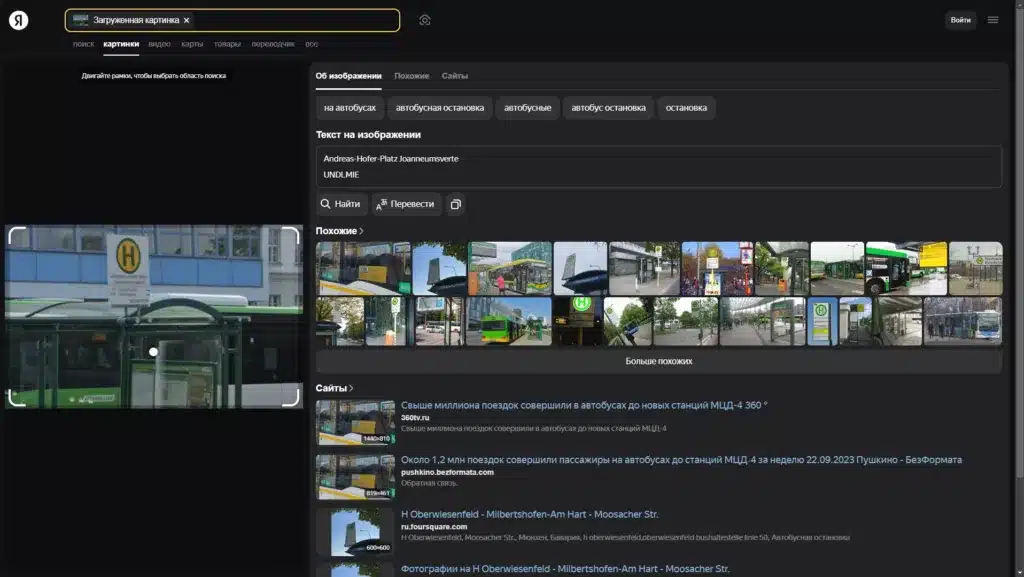This screenshot has width=1024, height=577.
Task: Open the 360tv.ru article link
Action: [x=584, y=405]
